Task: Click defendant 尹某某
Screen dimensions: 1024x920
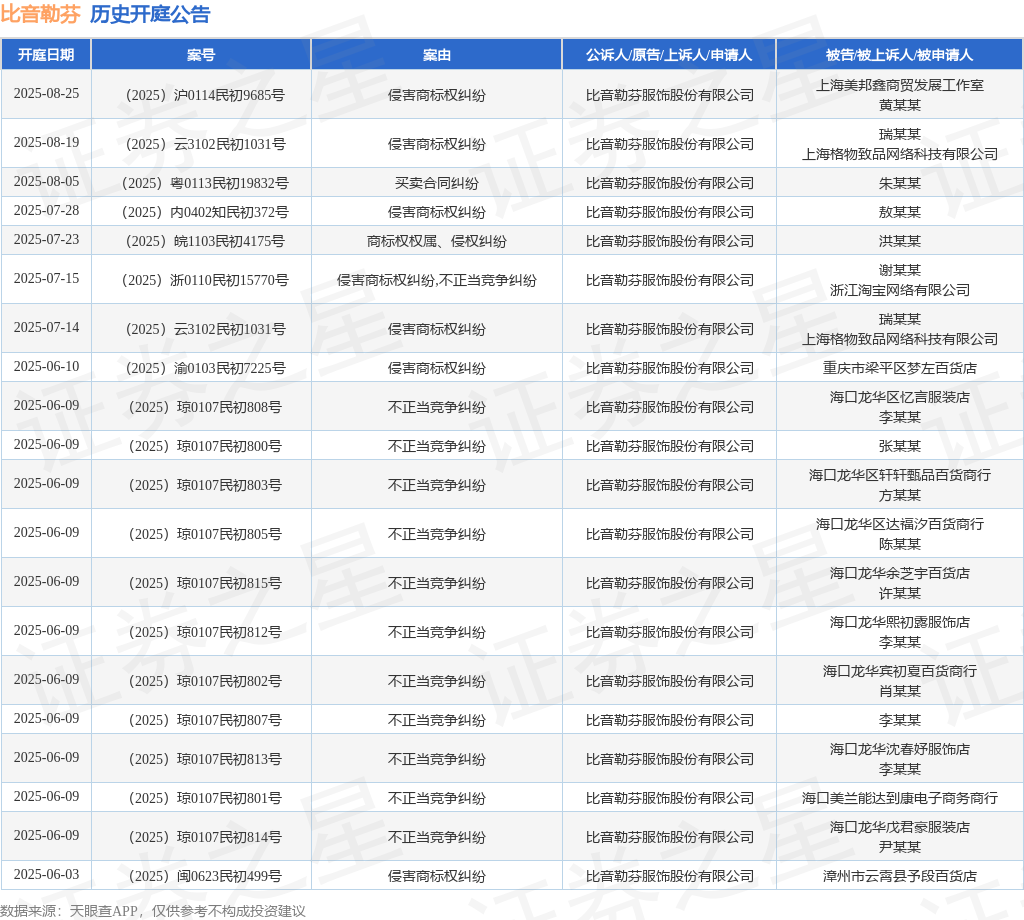Action: pyautogui.click(x=899, y=848)
